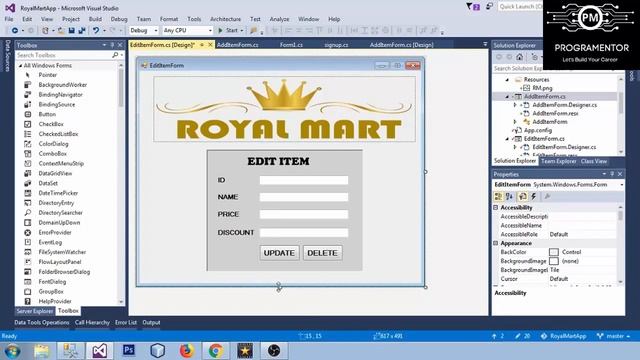Select DataGridView in the Toolbox

[x=55, y=173]
